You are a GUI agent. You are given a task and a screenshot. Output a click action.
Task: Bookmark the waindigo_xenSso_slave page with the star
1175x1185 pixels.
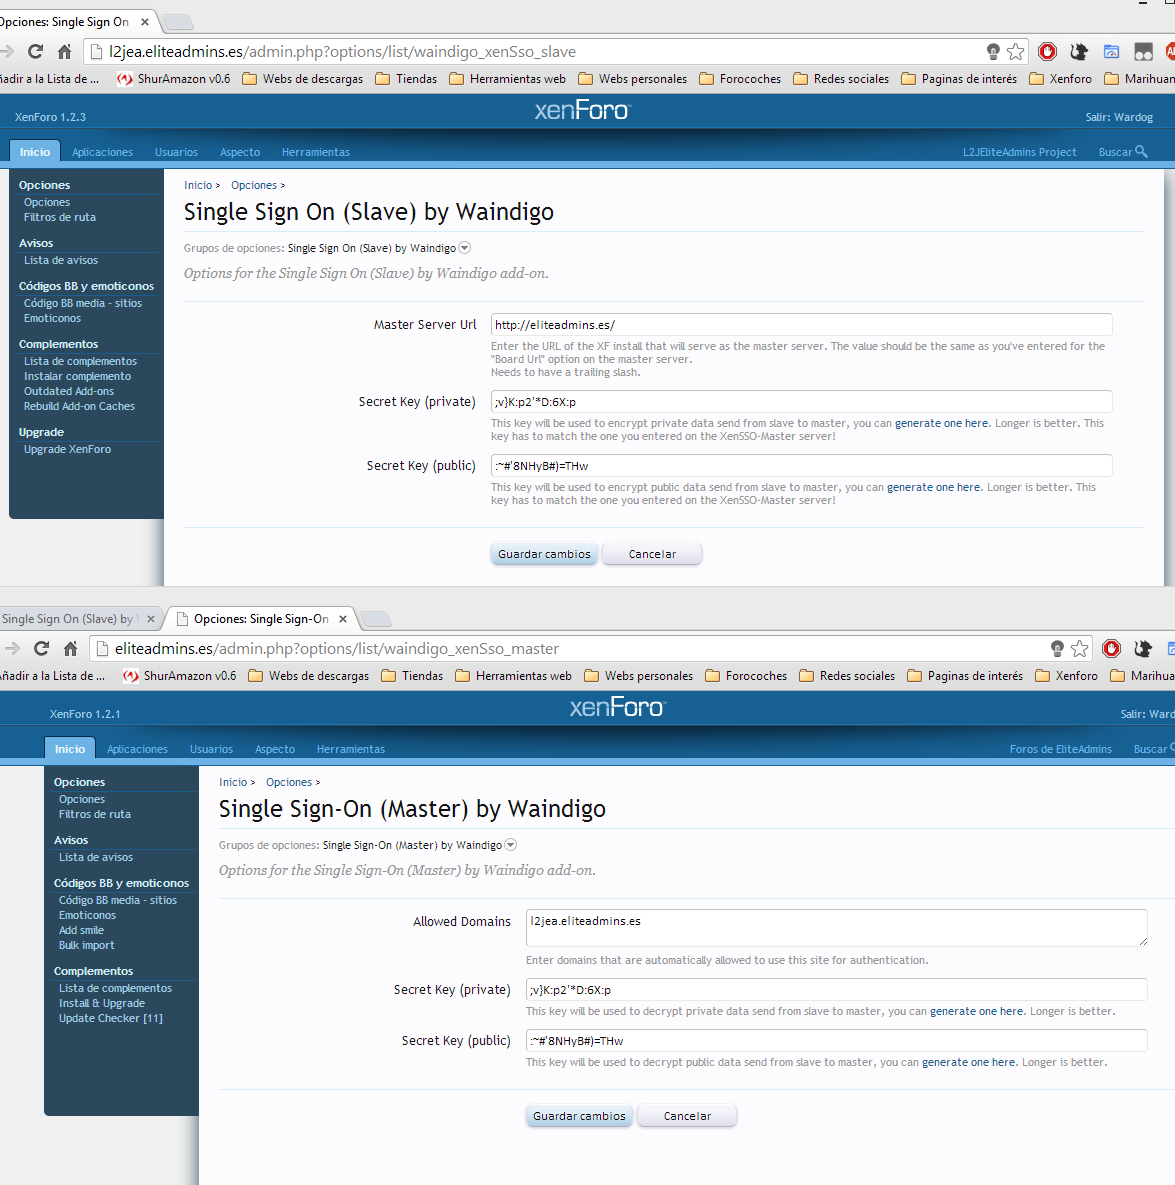[1016, 52]
